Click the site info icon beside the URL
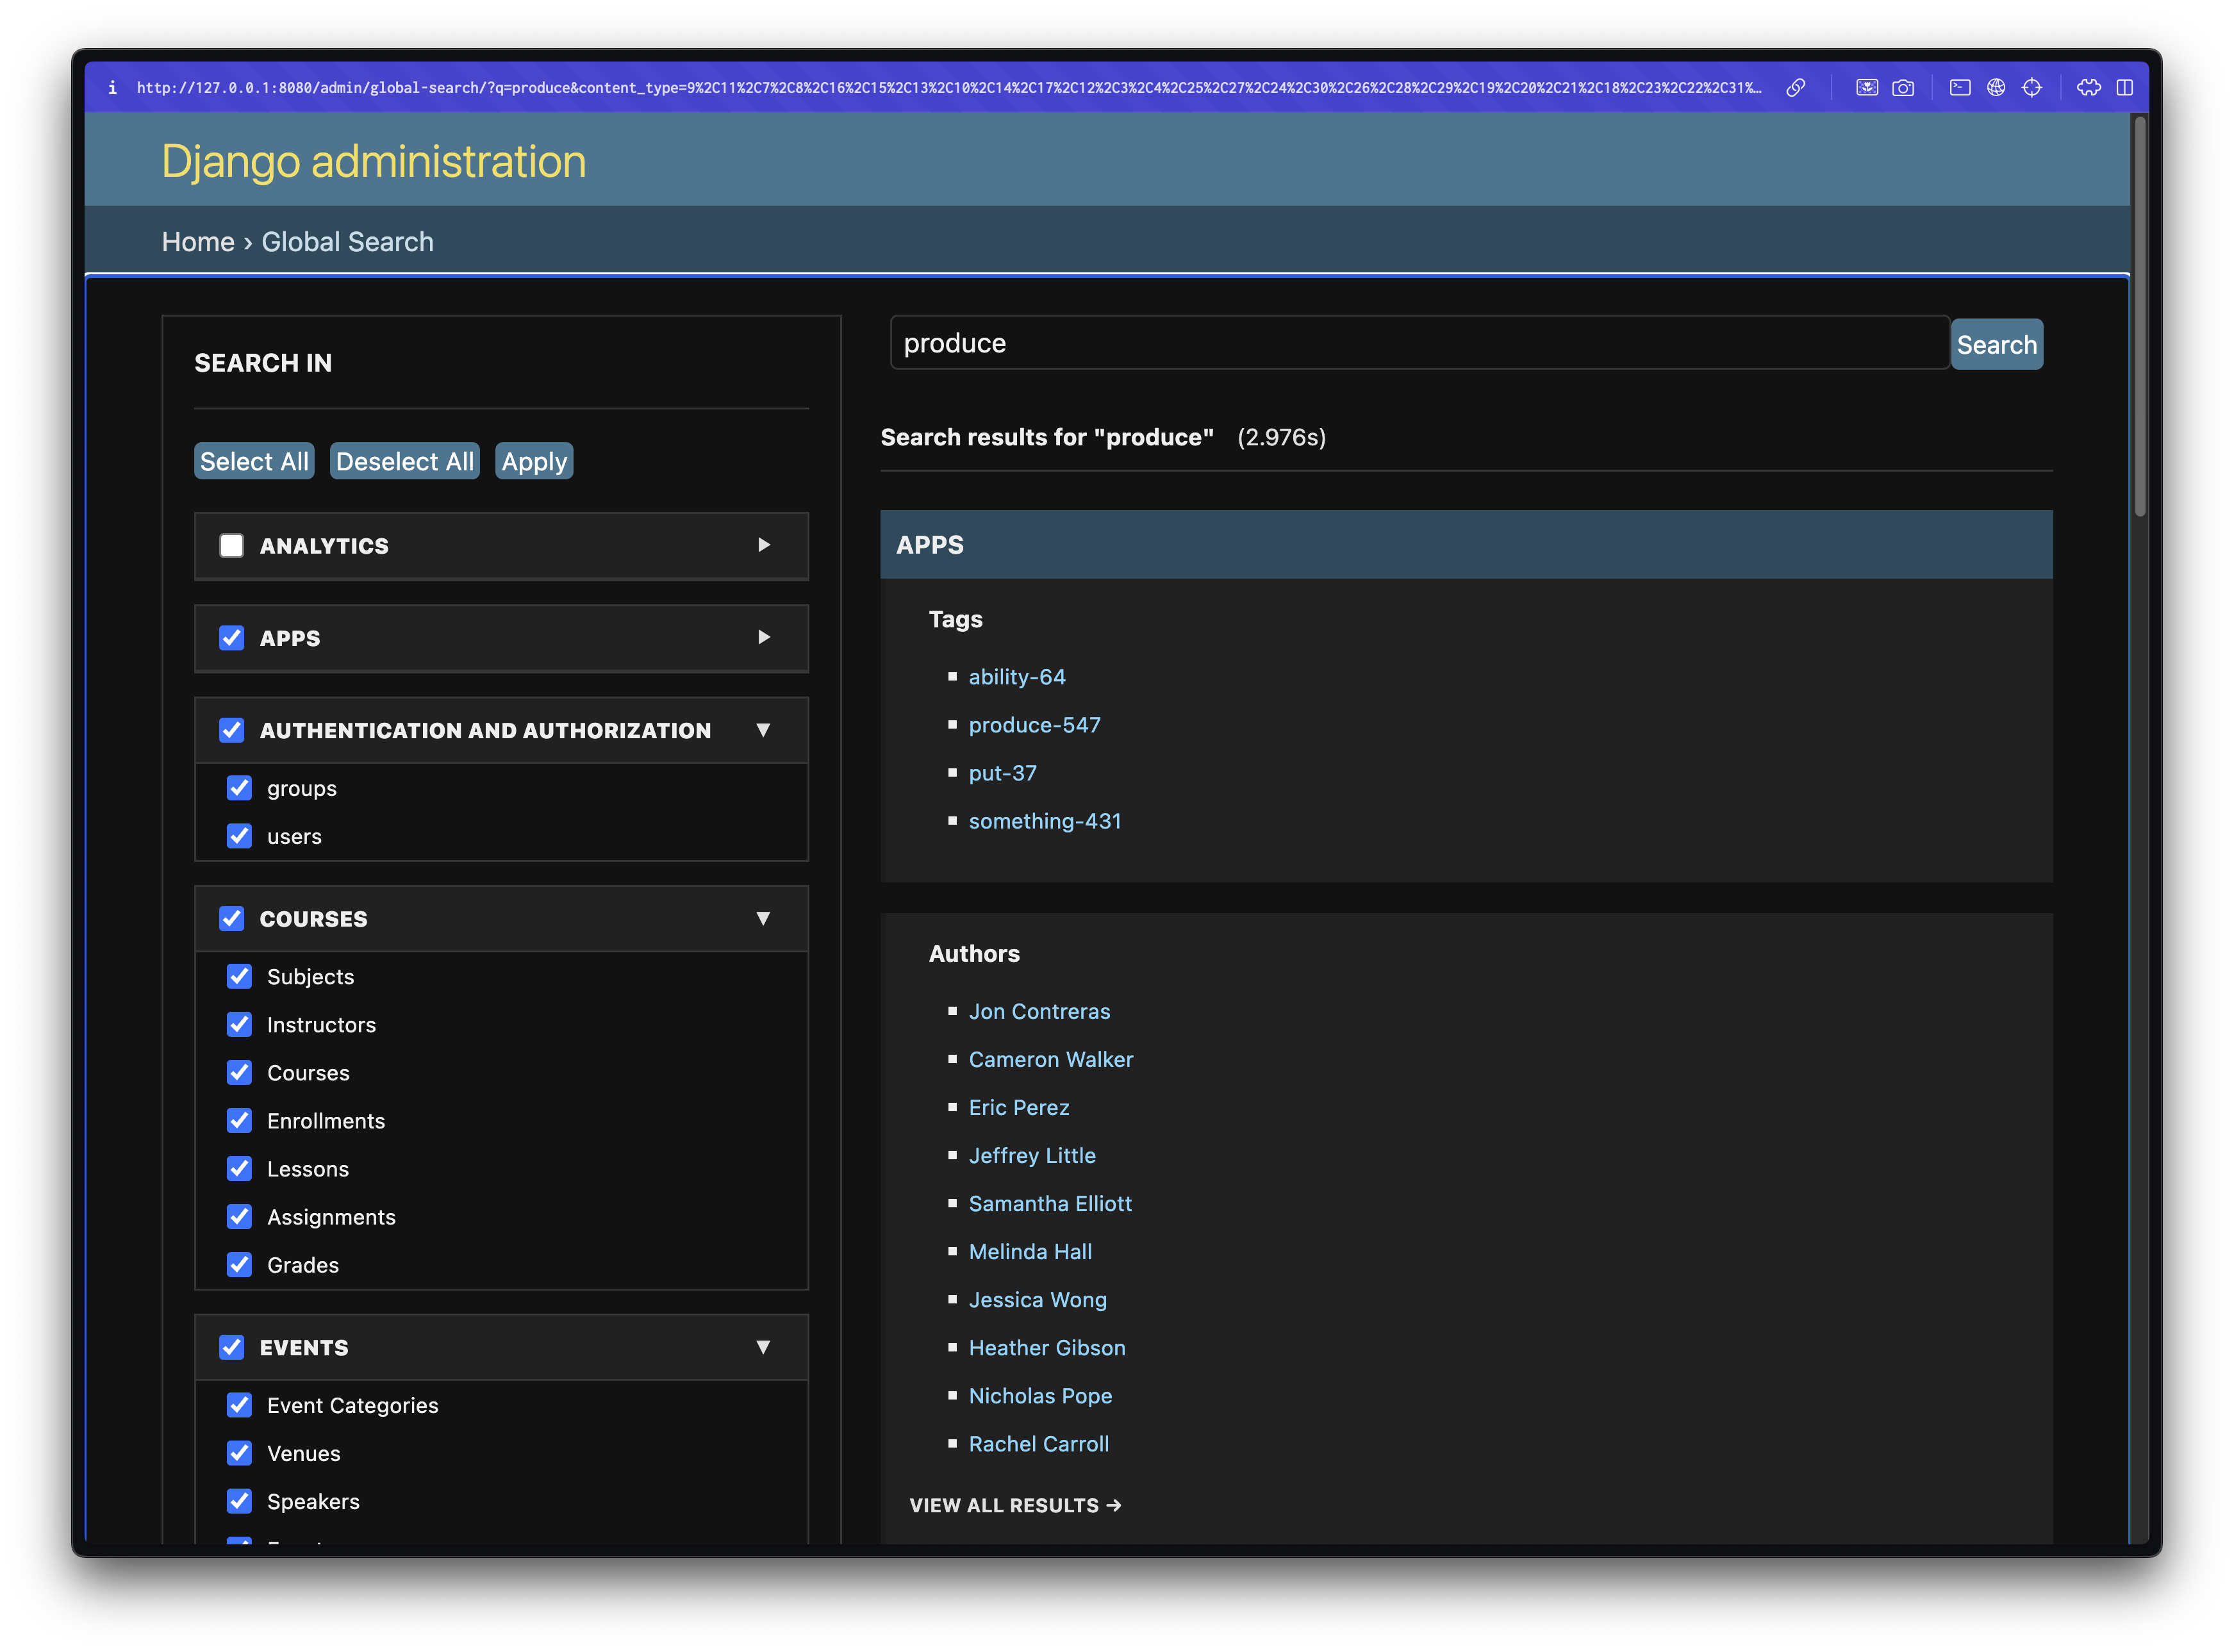 pos(113,88)
